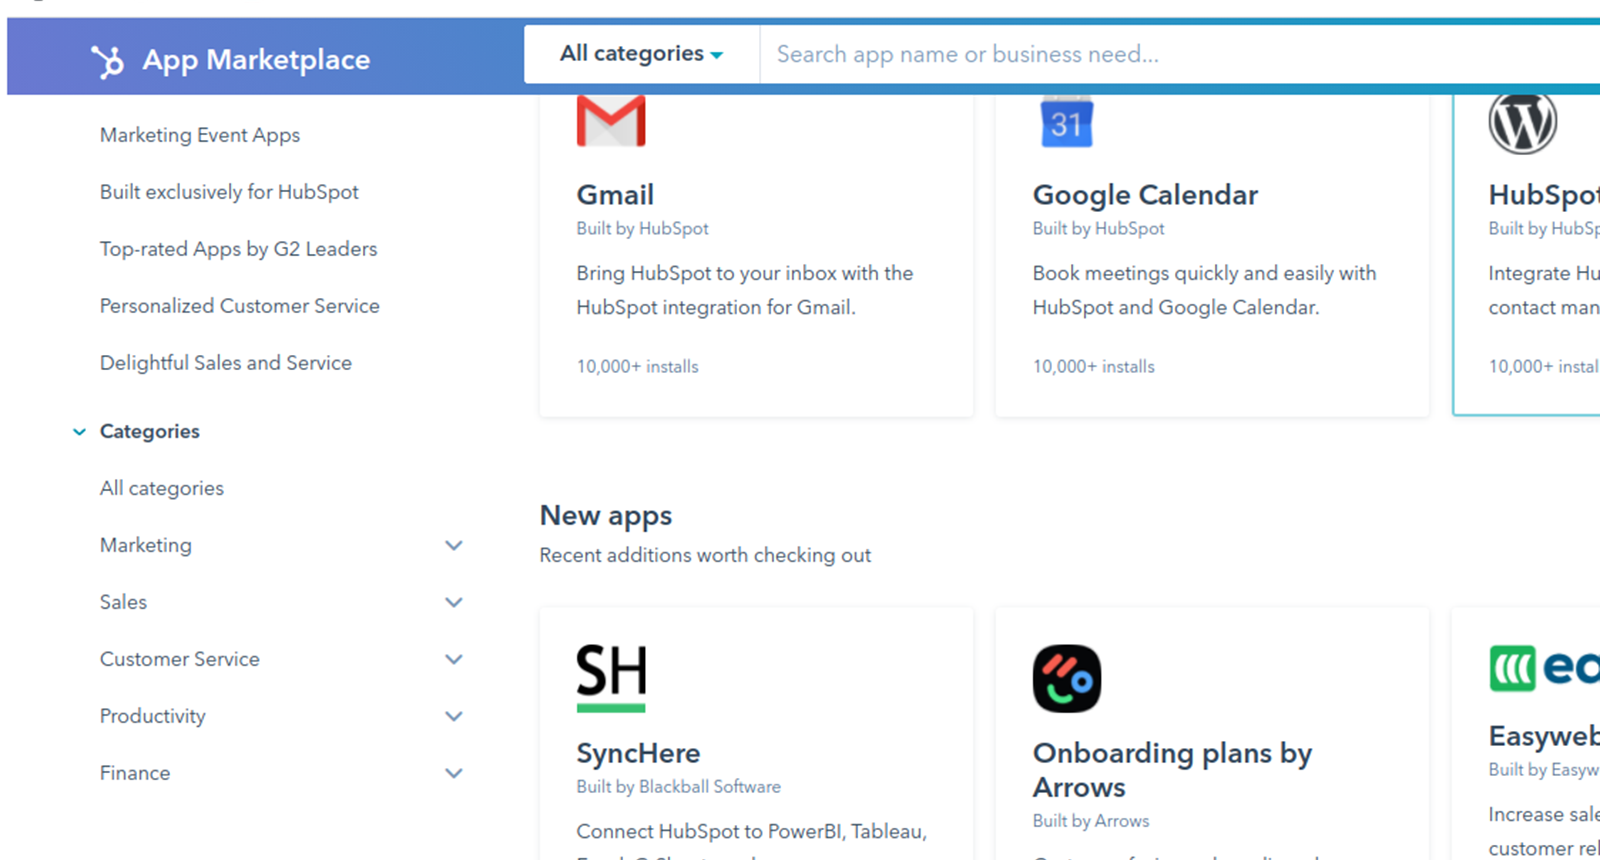Click the WordPress logo icon

click(1522, 122)
